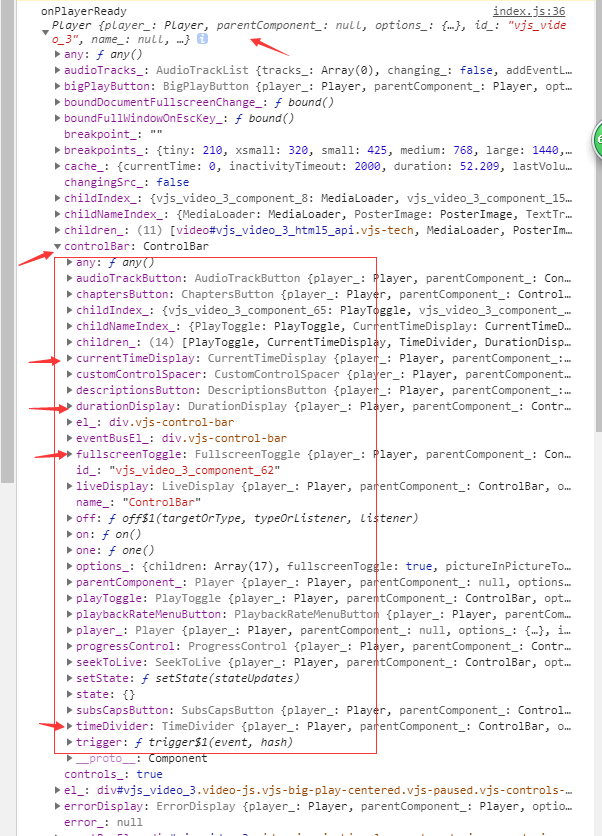Click id_ value "vjs_video_3_component_62"

[x=195, y=470]
